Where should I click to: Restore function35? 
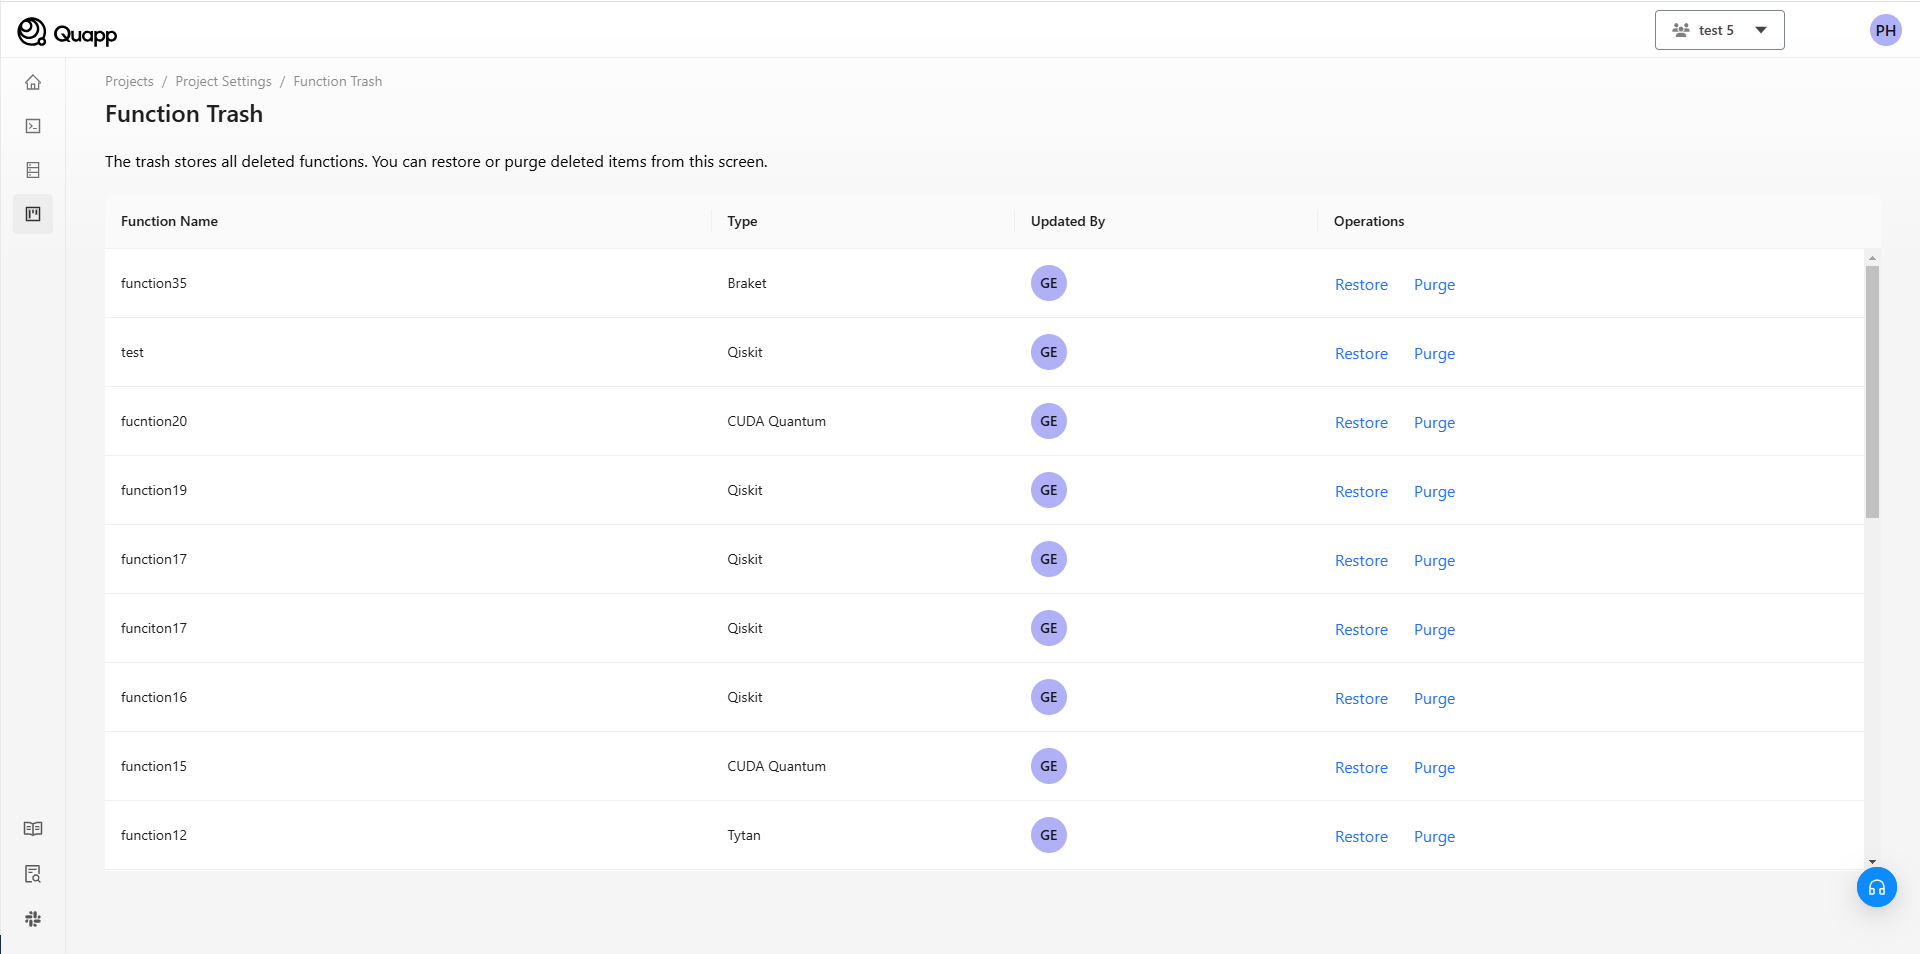[1361, 285]
